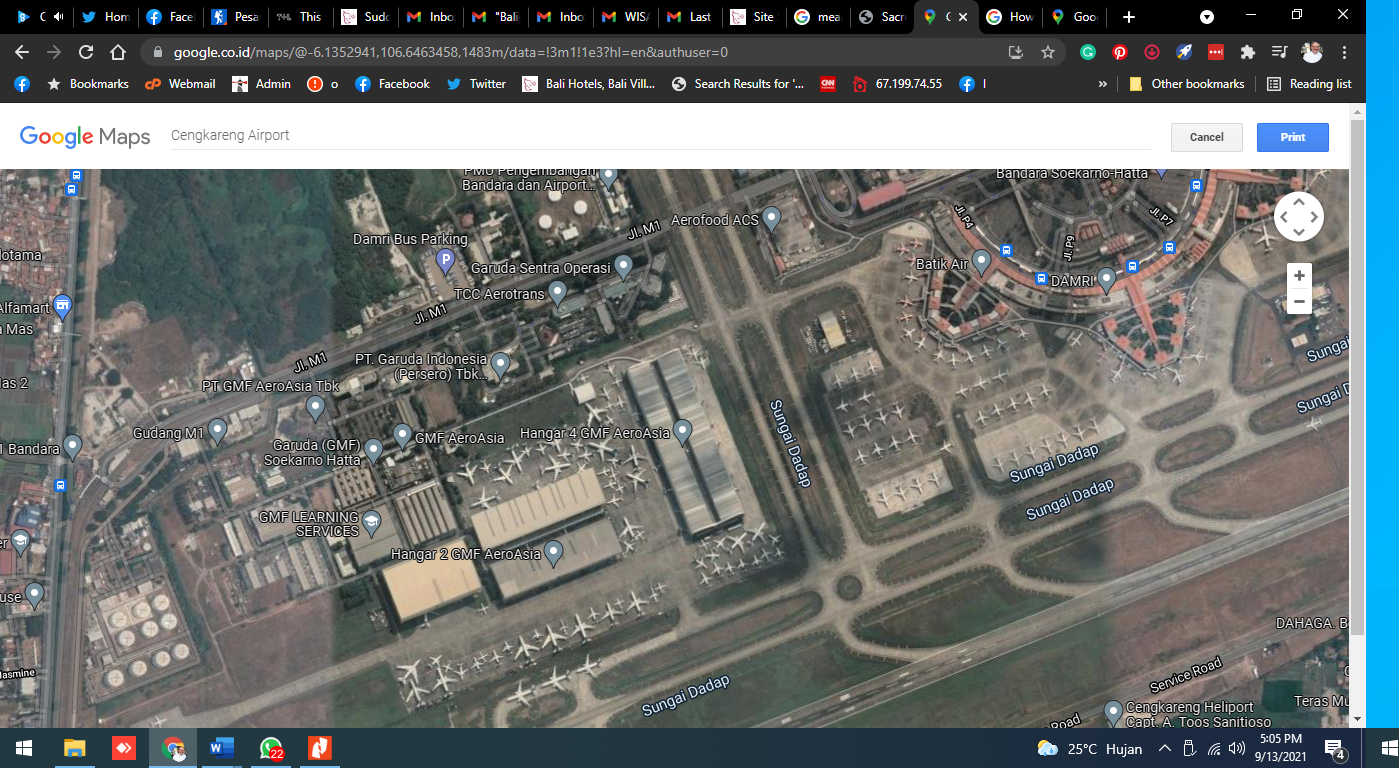Open a new browser tab
The height and width of the screenshot is (768, 1399).
(1129, 17)
